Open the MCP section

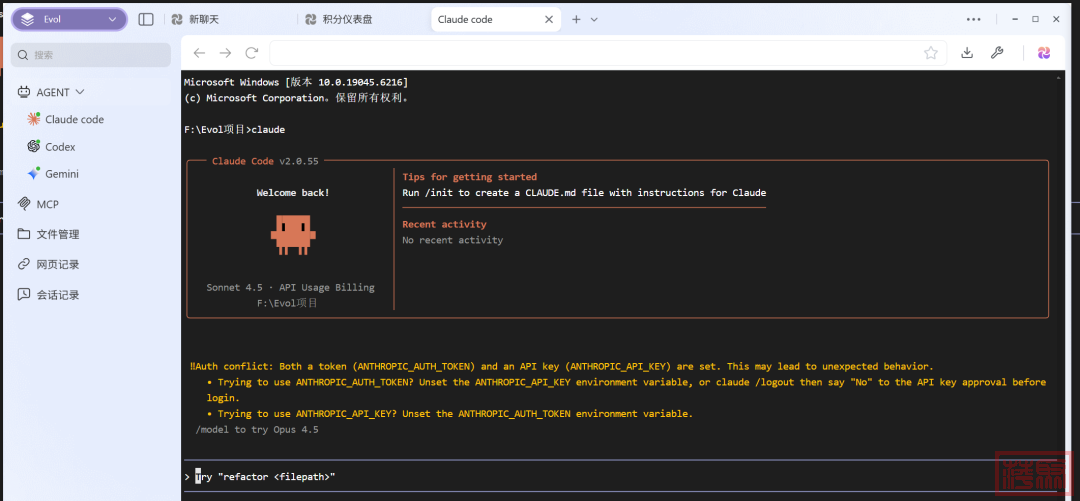coord(47,204)
